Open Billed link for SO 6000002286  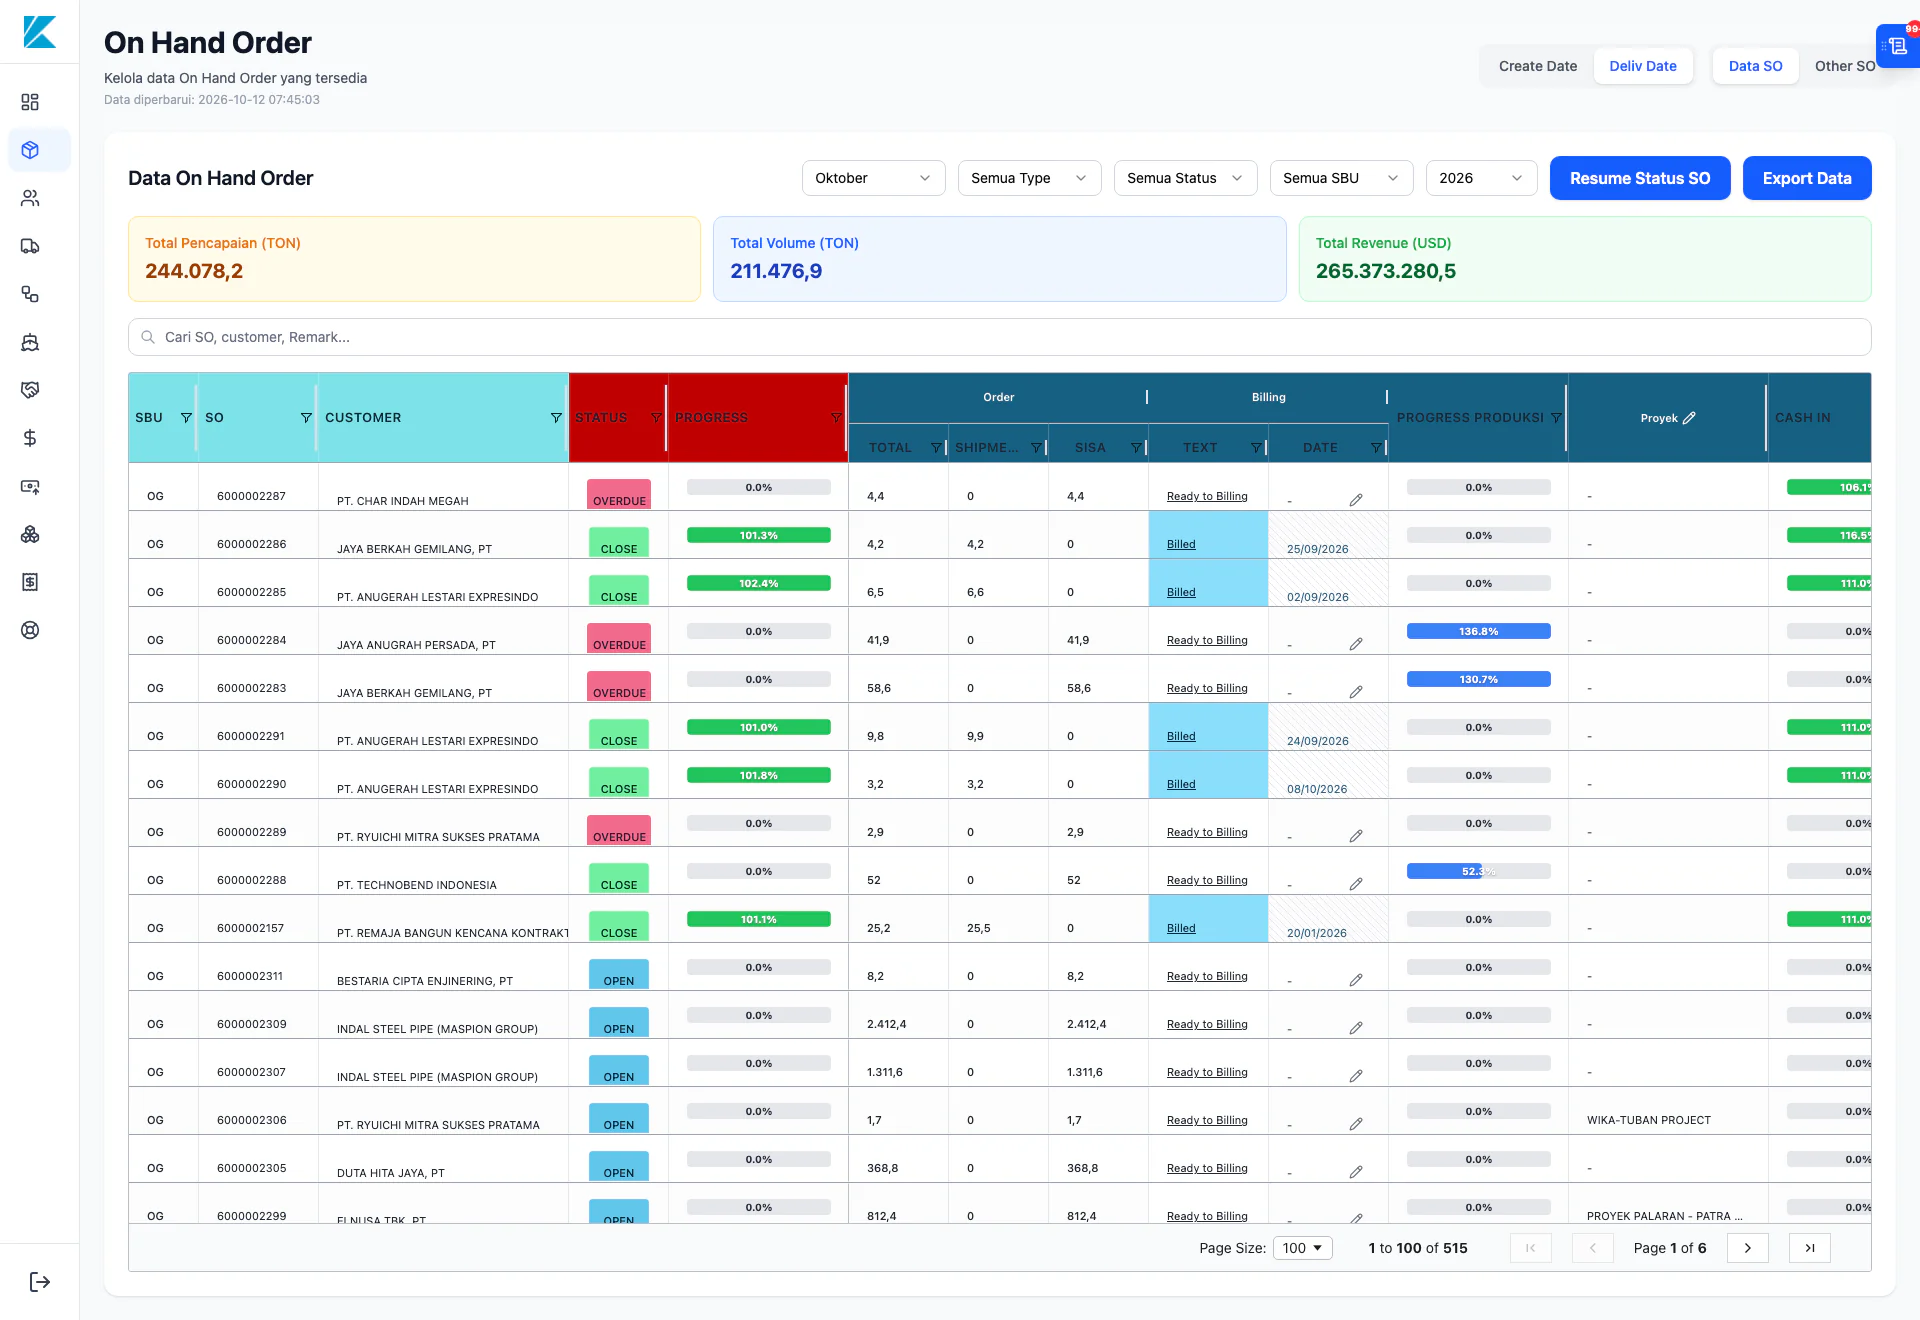(1181, 544)
